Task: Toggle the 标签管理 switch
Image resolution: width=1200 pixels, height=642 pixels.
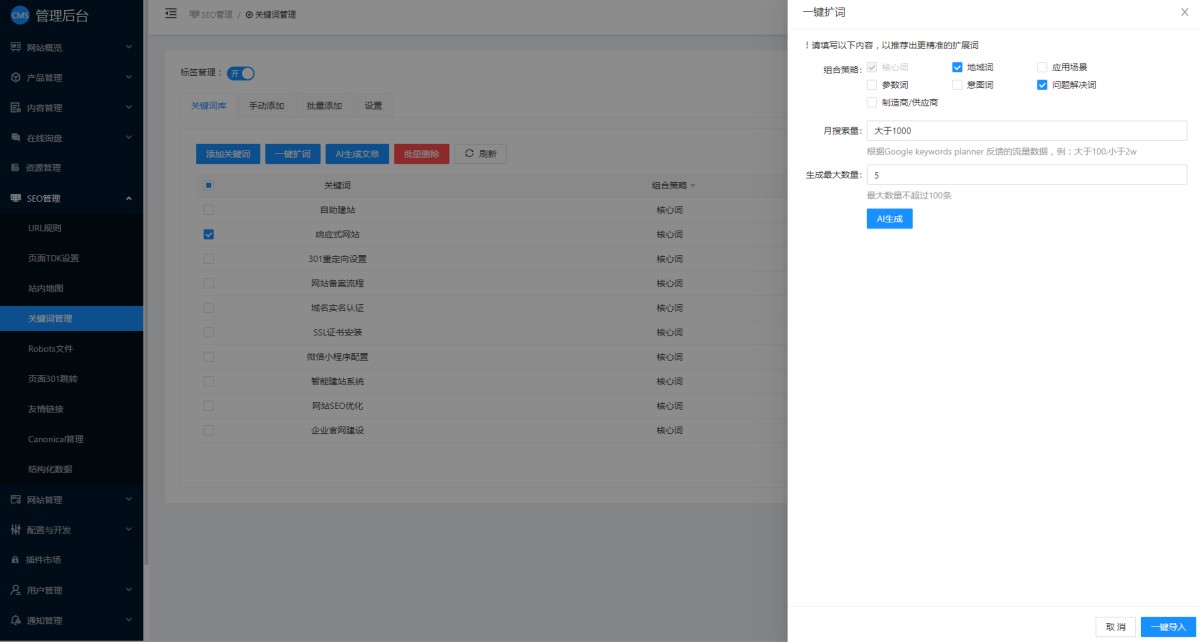Action: click(241, 73)
